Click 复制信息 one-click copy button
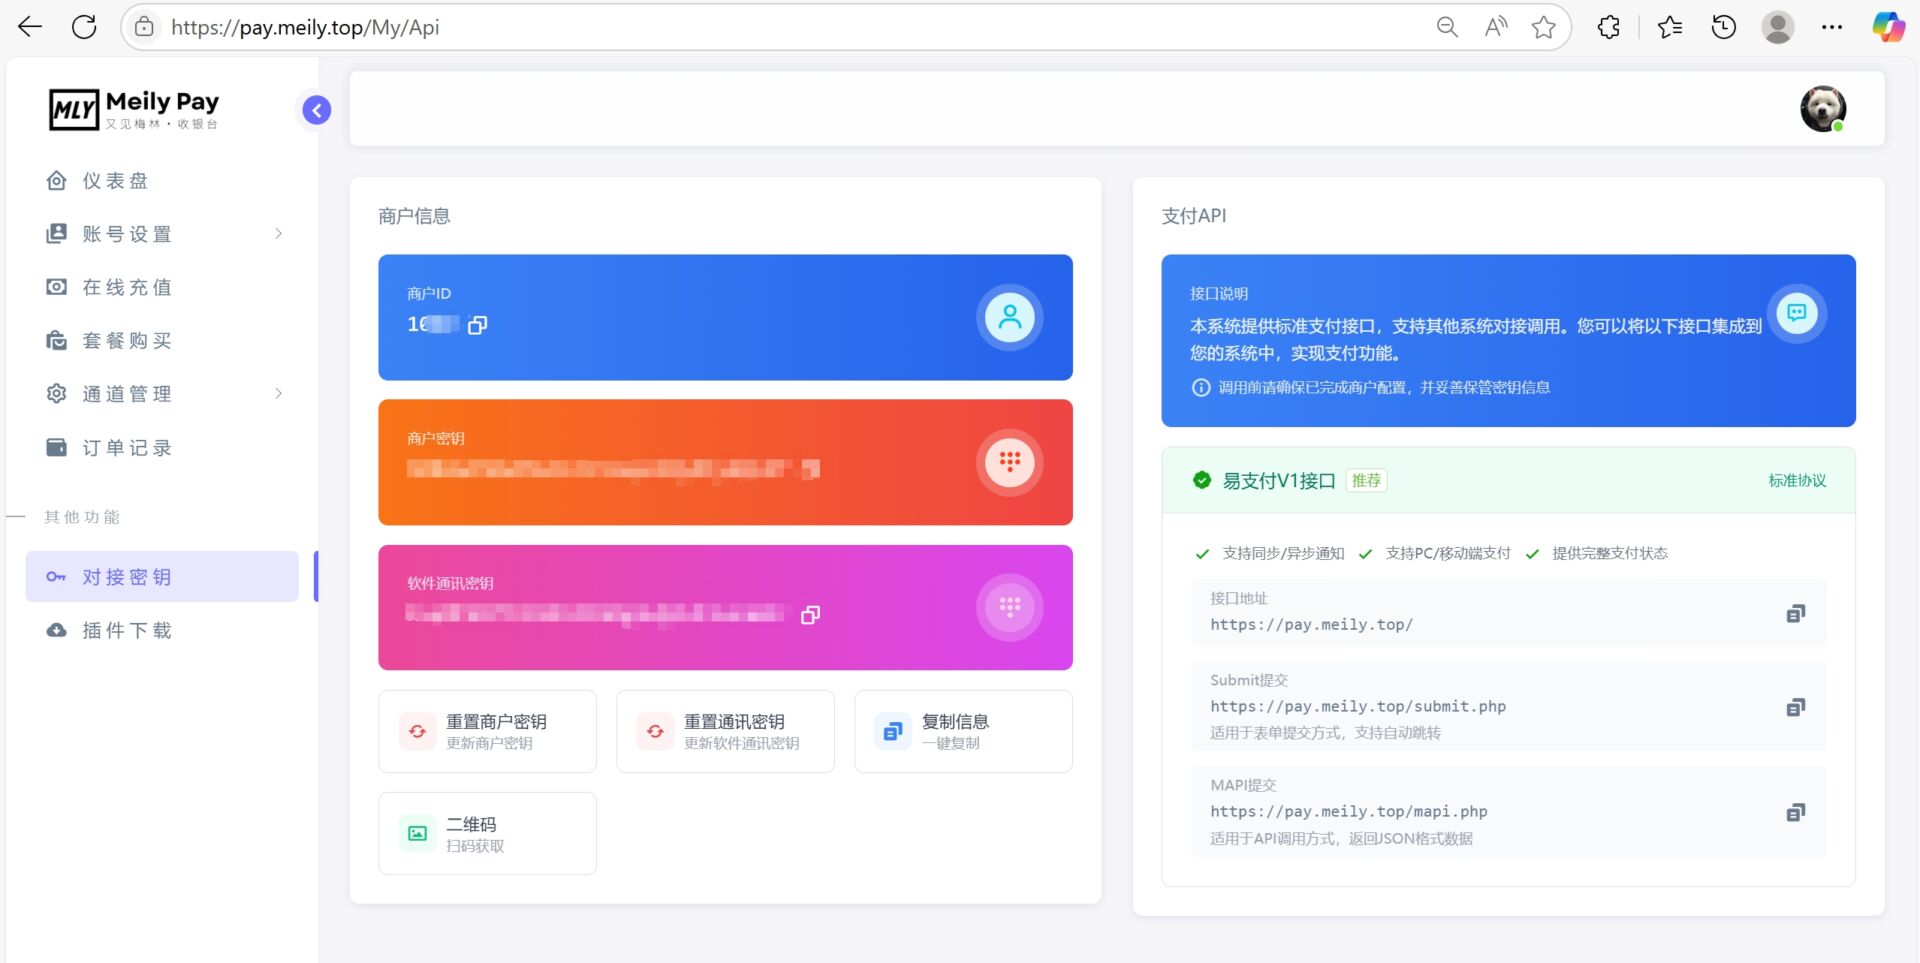 point(962,731)
